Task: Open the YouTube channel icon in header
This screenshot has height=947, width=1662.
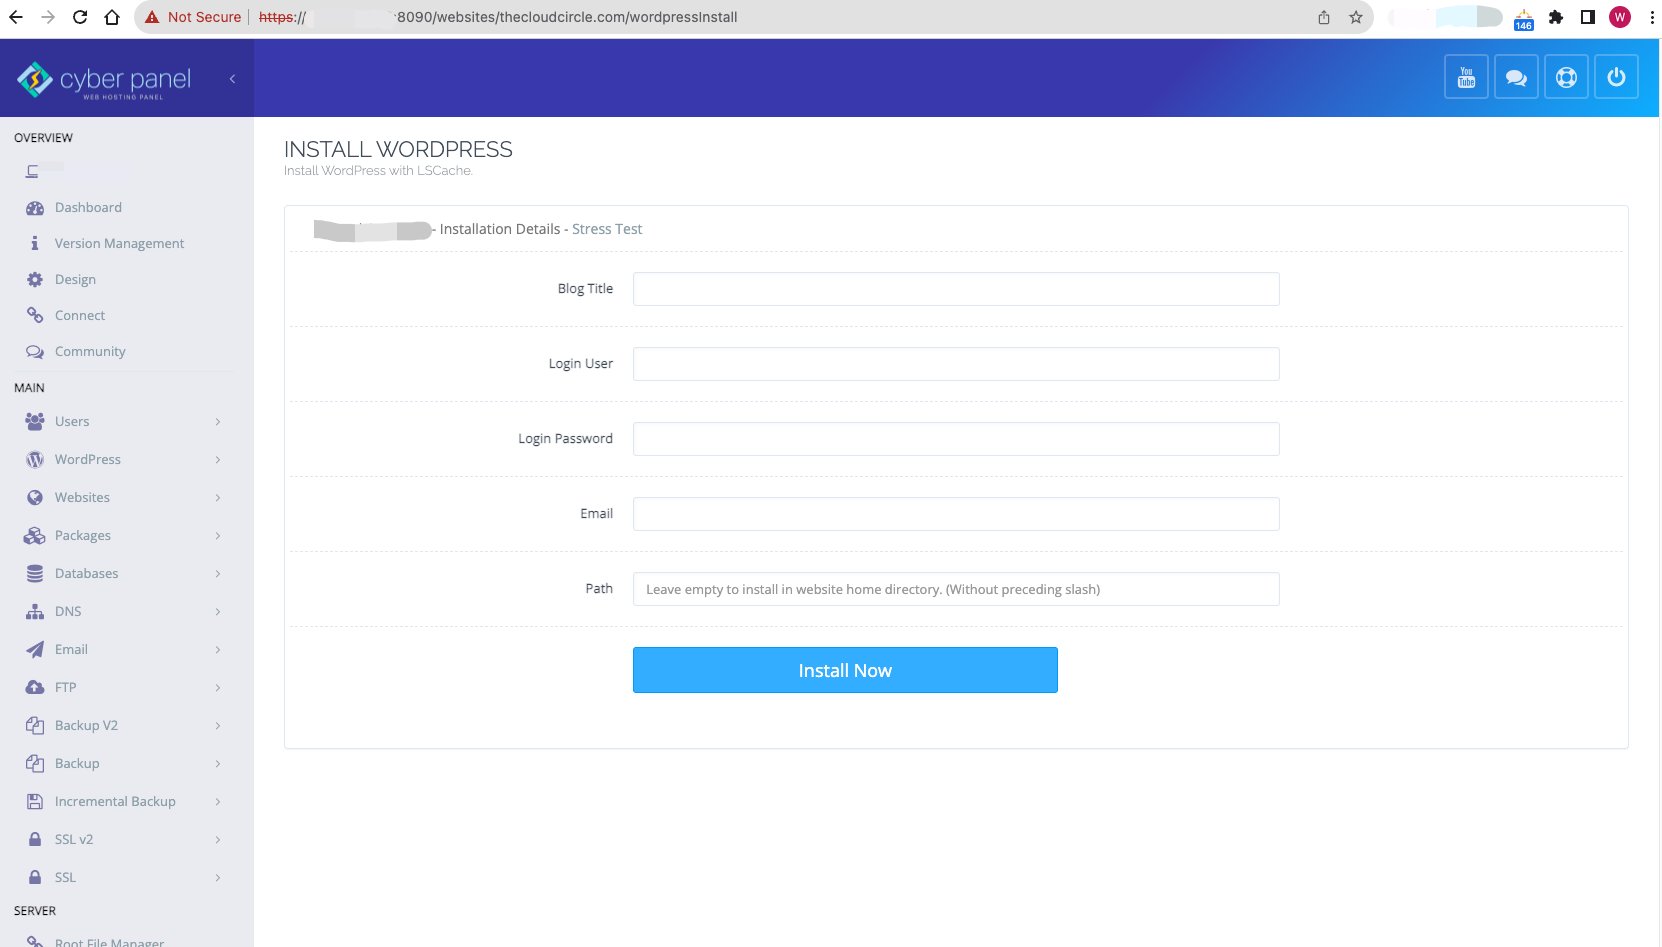Action: (x=1466, y=77)
